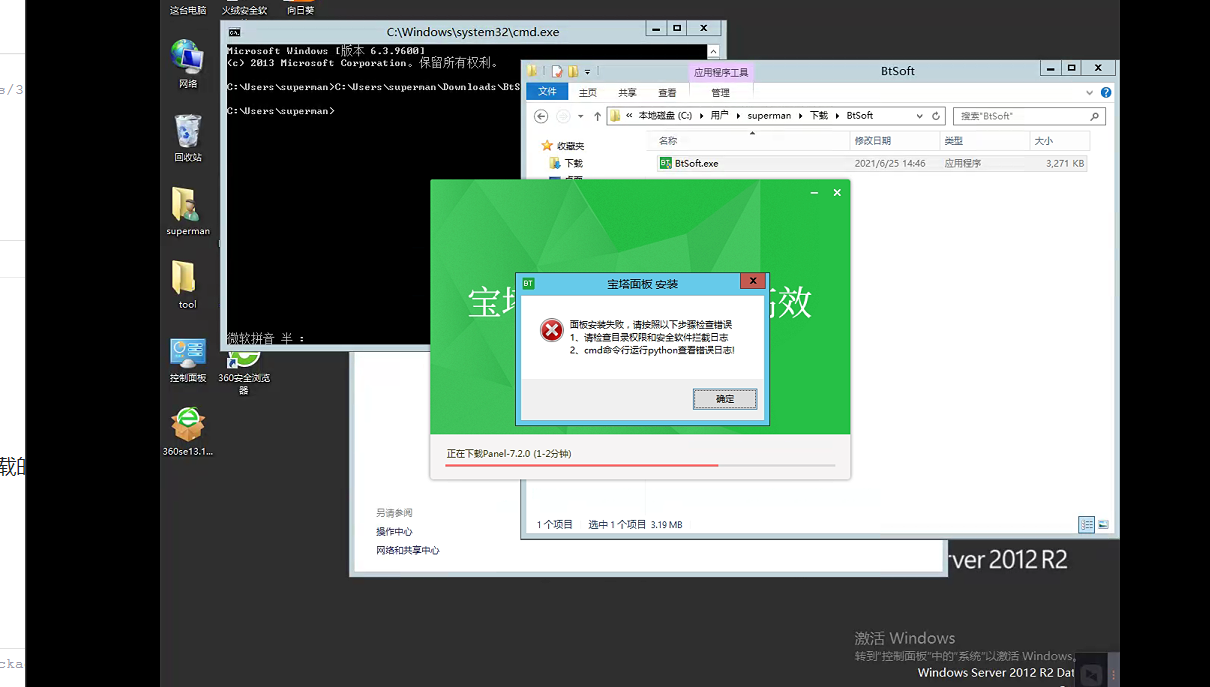
Task: Open Explorer help question mark icon
Action: coord(1106,92)
